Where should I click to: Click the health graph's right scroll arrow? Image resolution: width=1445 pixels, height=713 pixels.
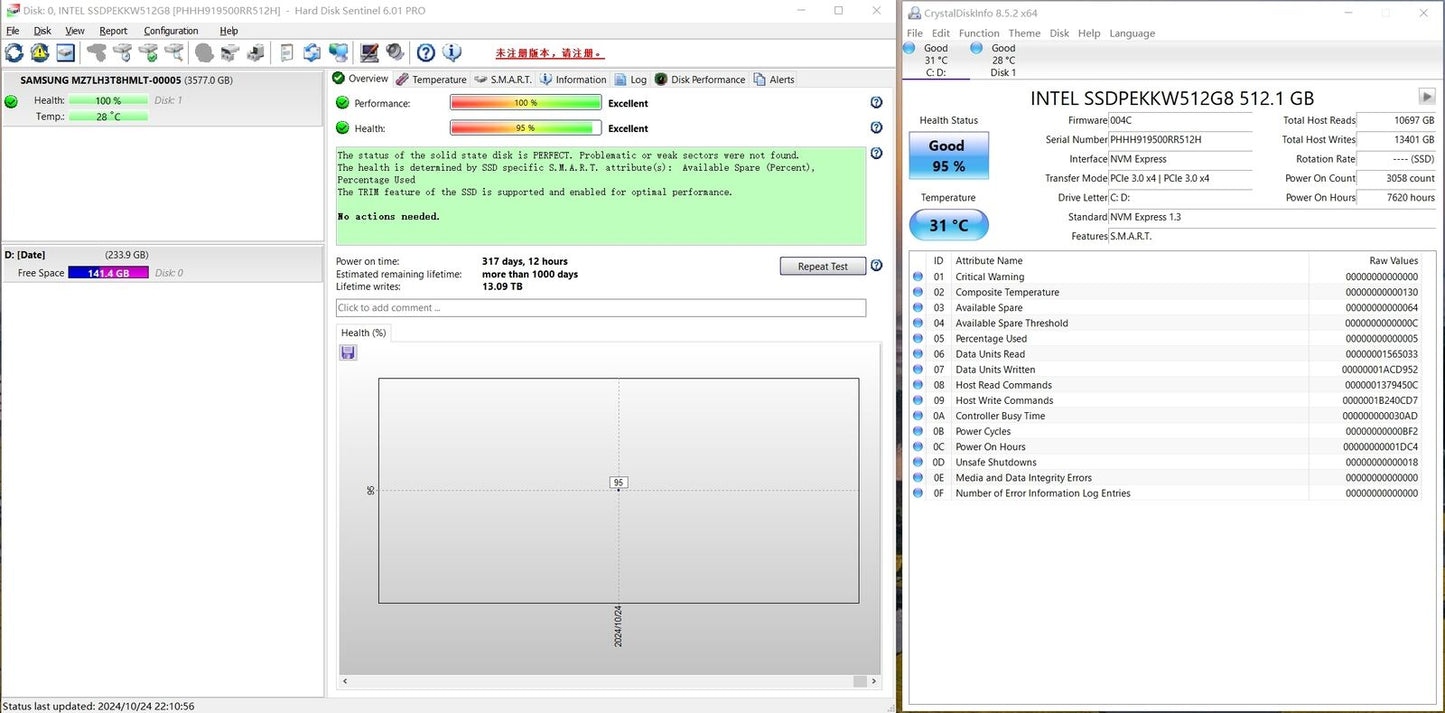tap(874, 681)
